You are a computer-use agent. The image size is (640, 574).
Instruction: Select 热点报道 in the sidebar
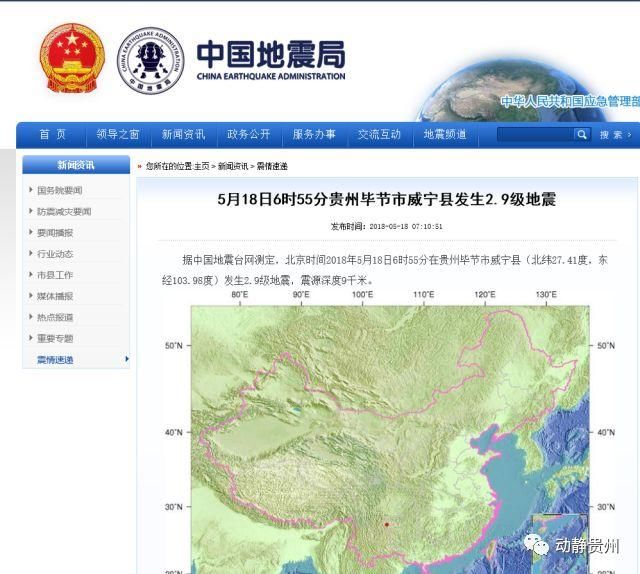[x=55, y=317]
